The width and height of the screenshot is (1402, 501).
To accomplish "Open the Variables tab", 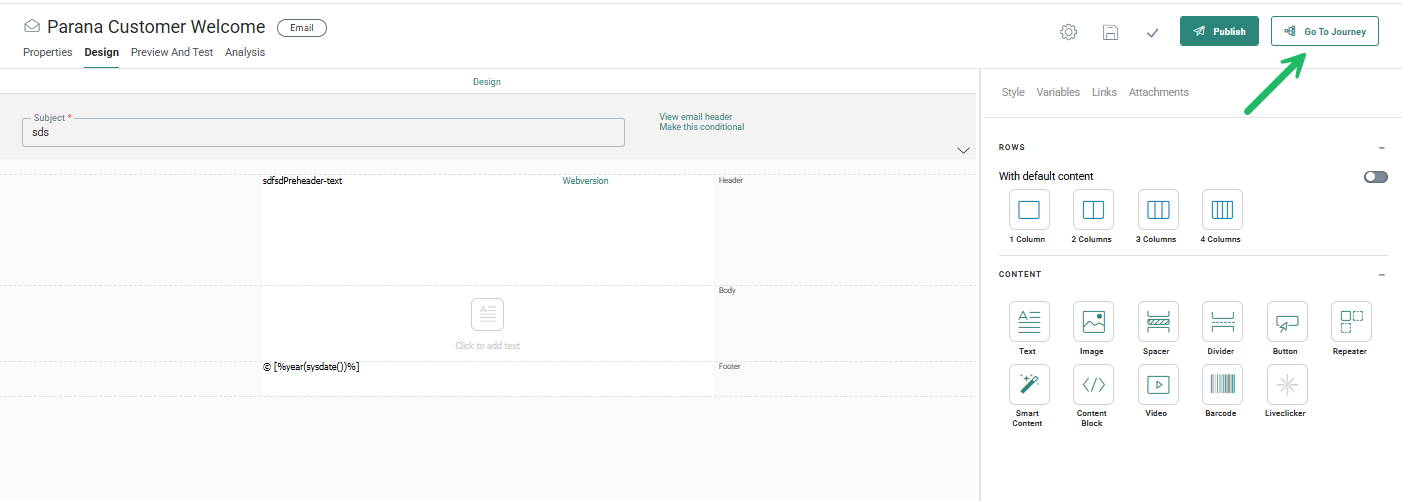I will (1058, 92).
